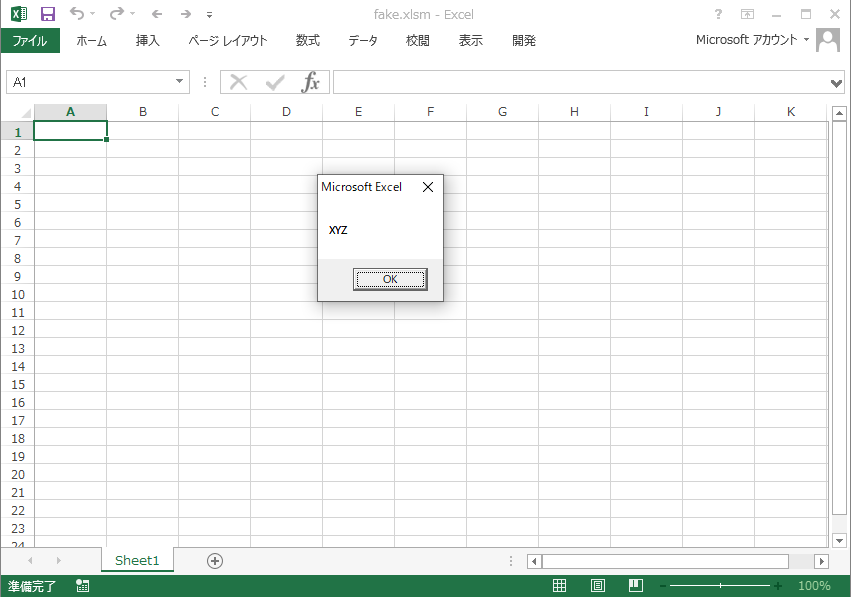Switch to Page Break Preview view
This screenshot has height=597, width=851.
tap(635, 586)
